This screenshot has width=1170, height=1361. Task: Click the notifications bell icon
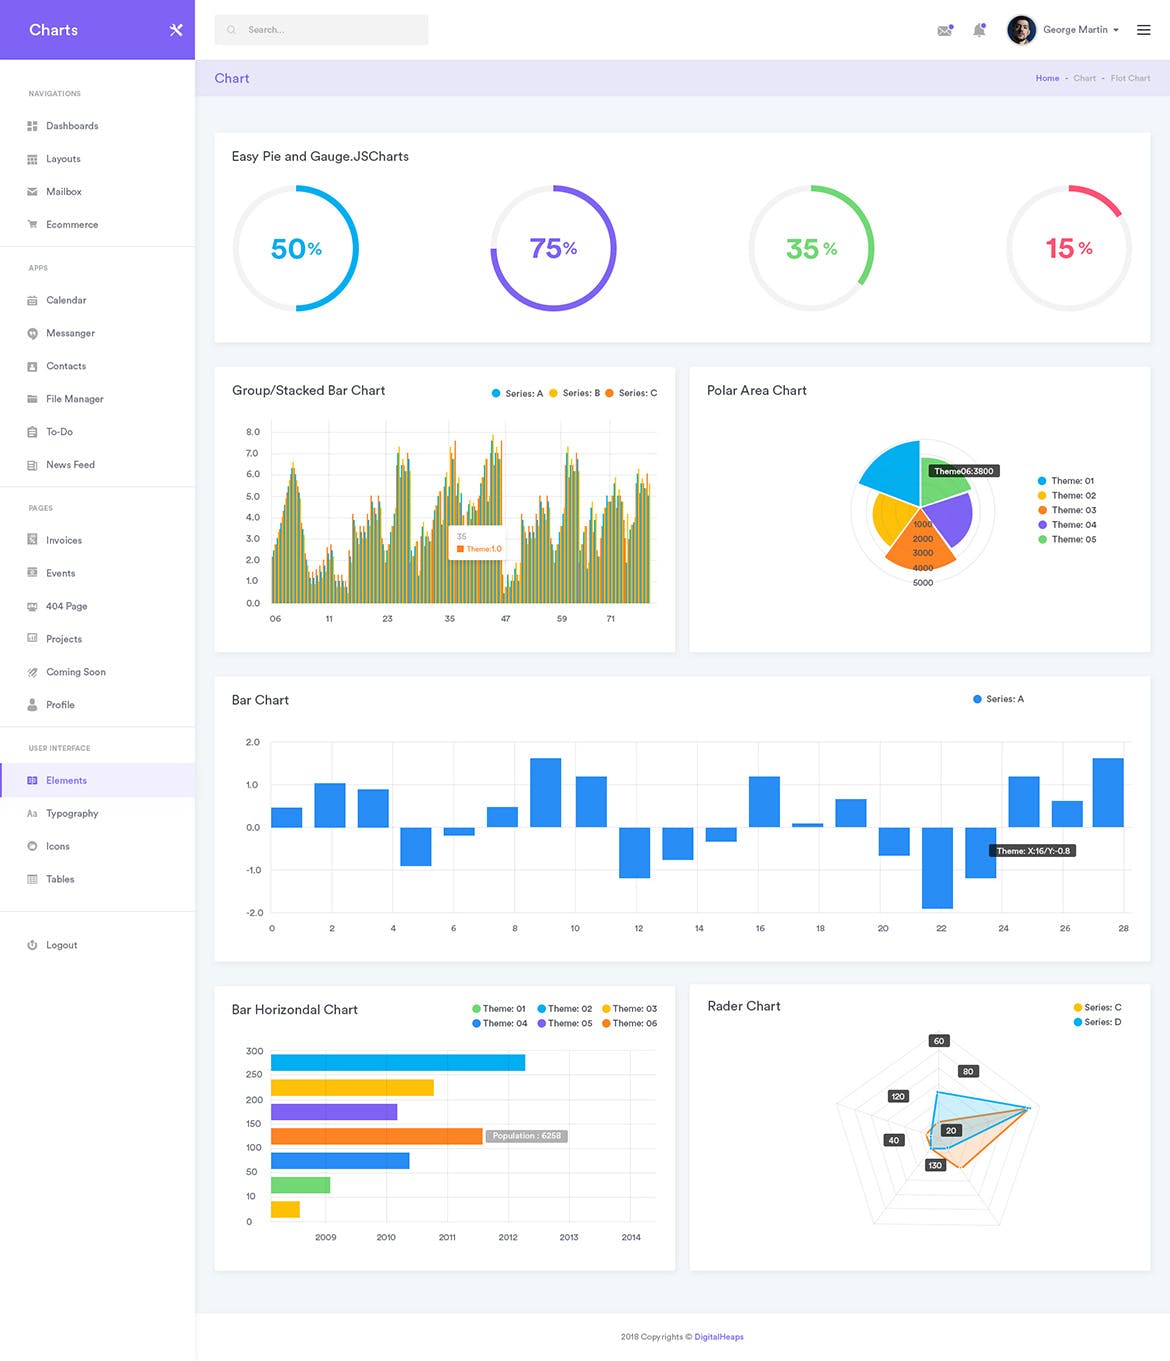(979, 30)
